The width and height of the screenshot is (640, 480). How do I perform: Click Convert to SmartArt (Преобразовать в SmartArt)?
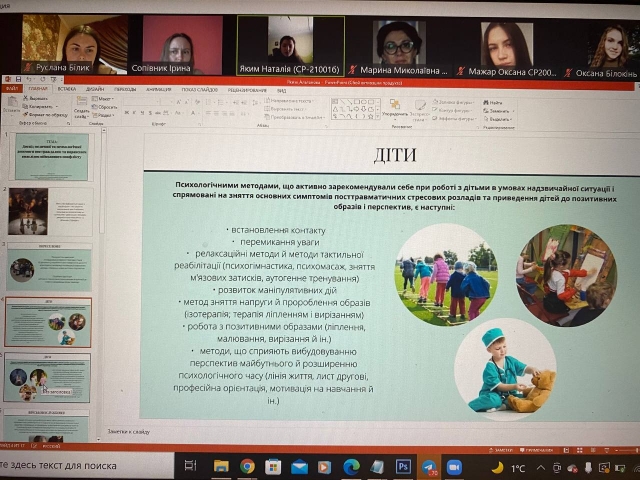pyautogui.click(x=295, y=118)
